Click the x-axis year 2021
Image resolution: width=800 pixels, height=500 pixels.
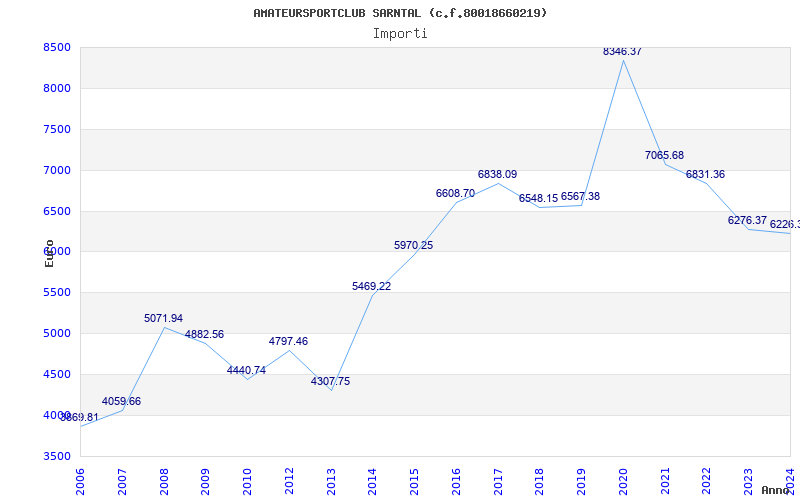coord(665,482)
